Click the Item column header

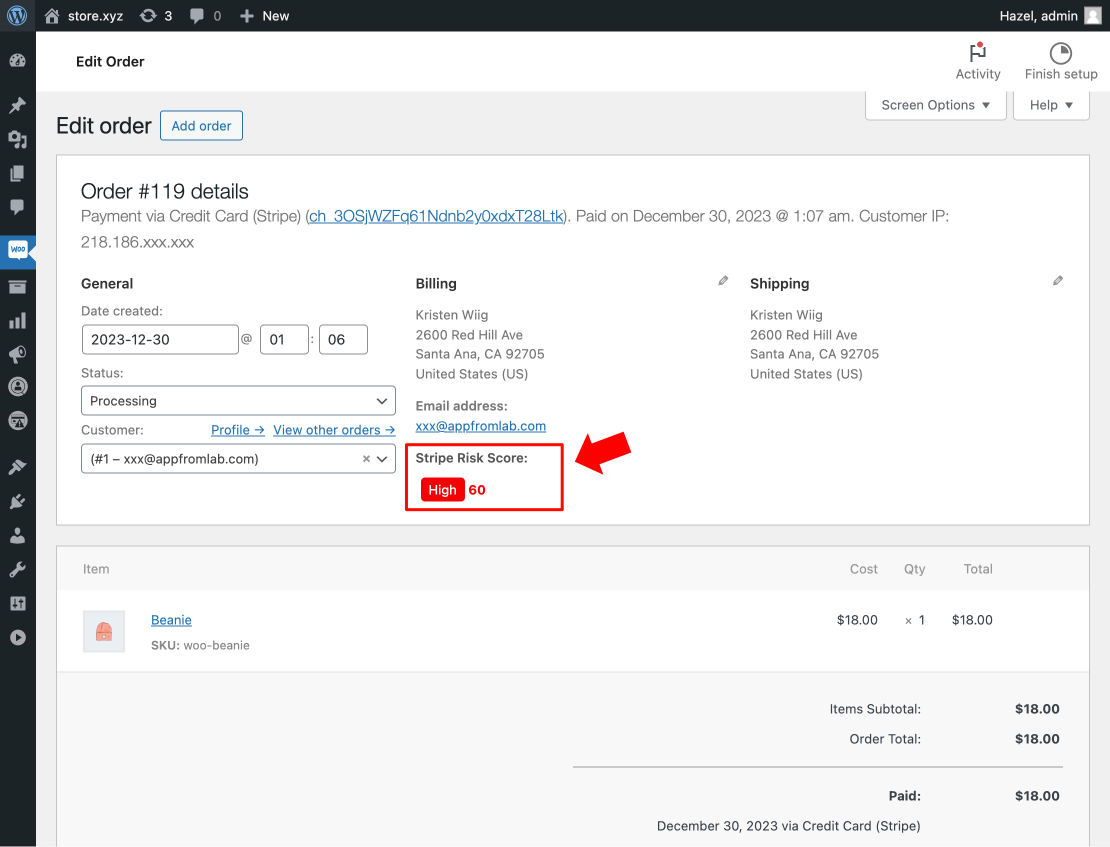tap(96, 569)
